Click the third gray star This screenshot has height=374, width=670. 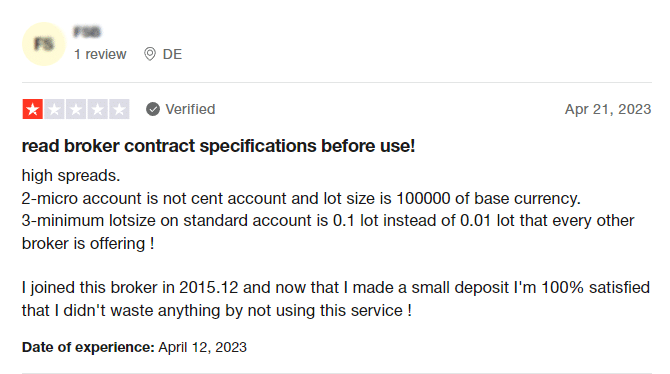click(x=76, y=109)
